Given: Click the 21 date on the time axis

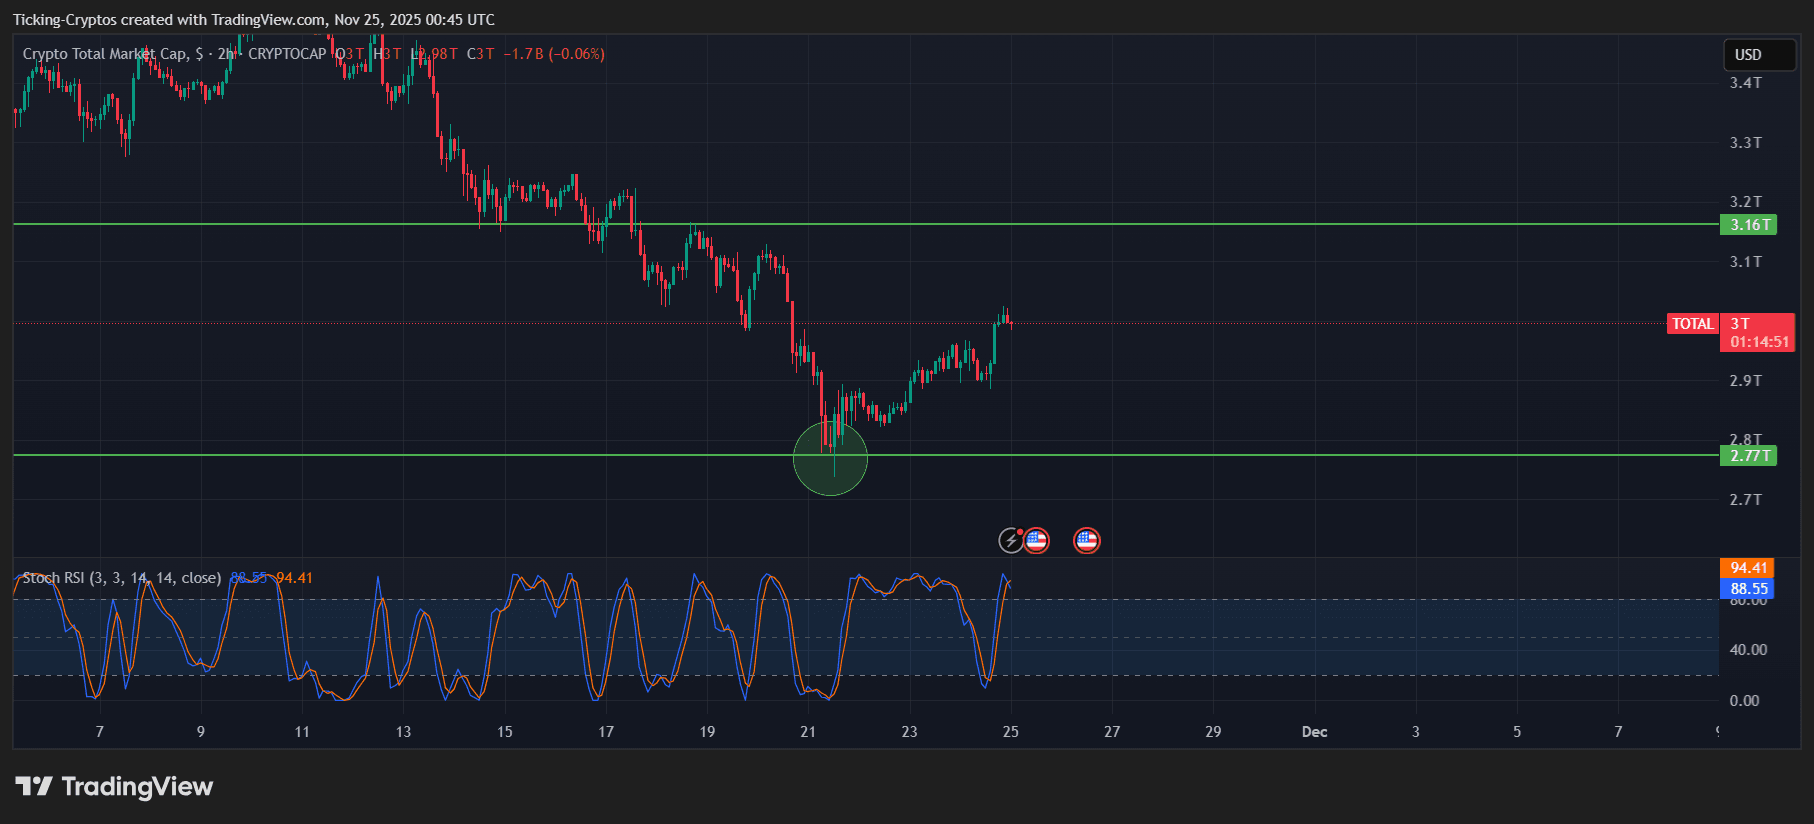Looking at the screenshot, I should (x=808, y=732).
